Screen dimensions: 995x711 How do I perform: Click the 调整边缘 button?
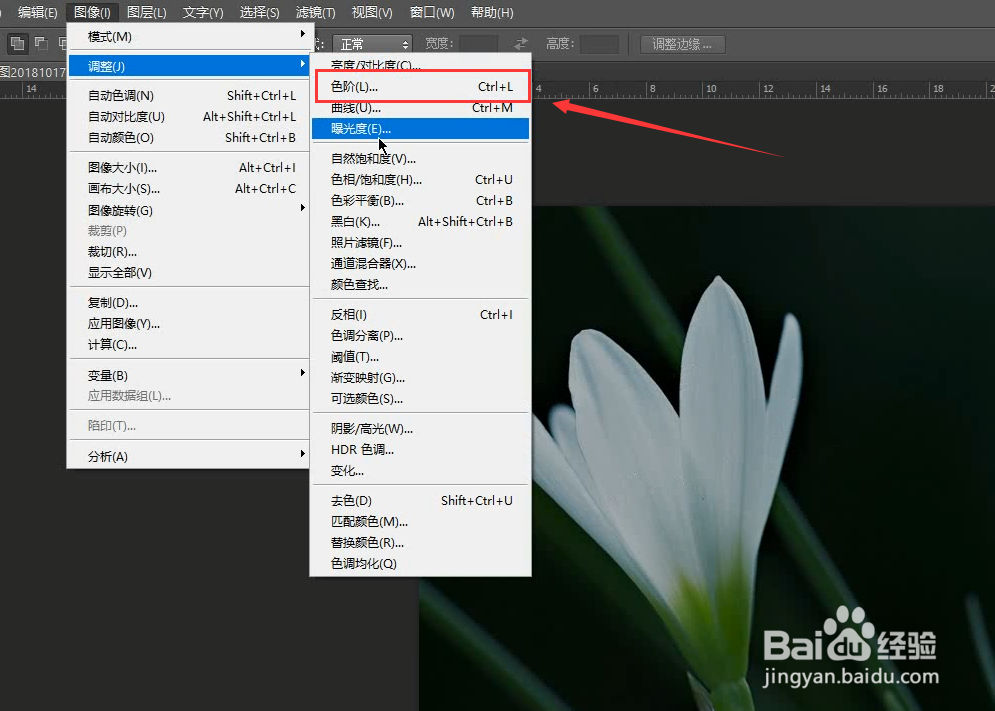682,44
